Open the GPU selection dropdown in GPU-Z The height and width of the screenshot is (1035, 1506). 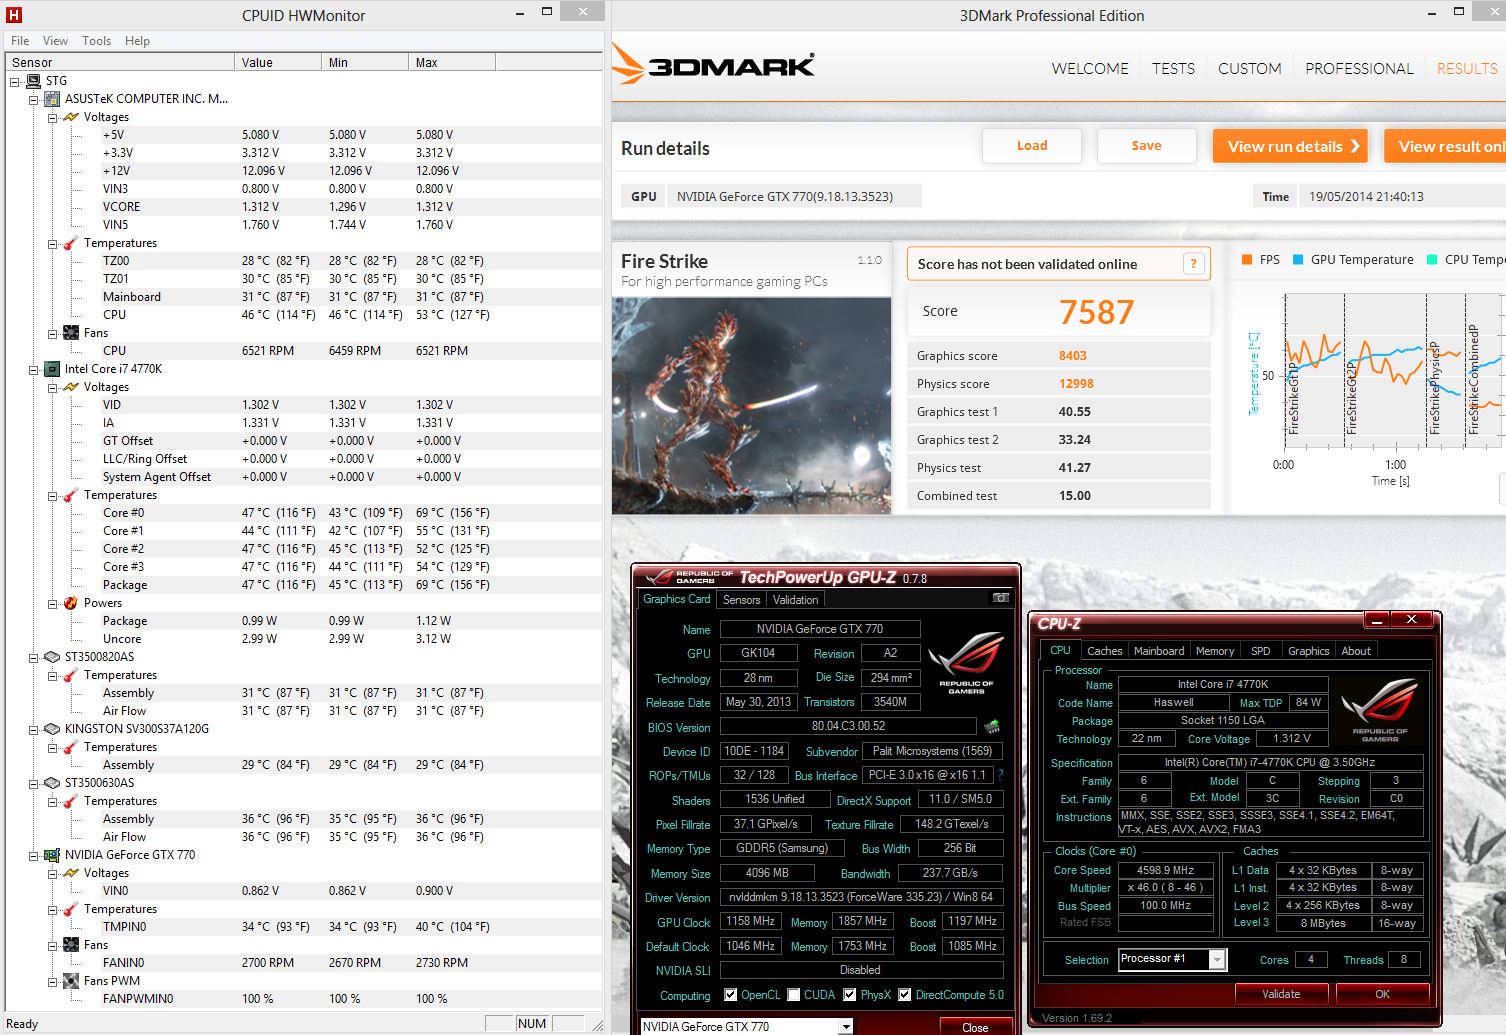[846, 1027]
